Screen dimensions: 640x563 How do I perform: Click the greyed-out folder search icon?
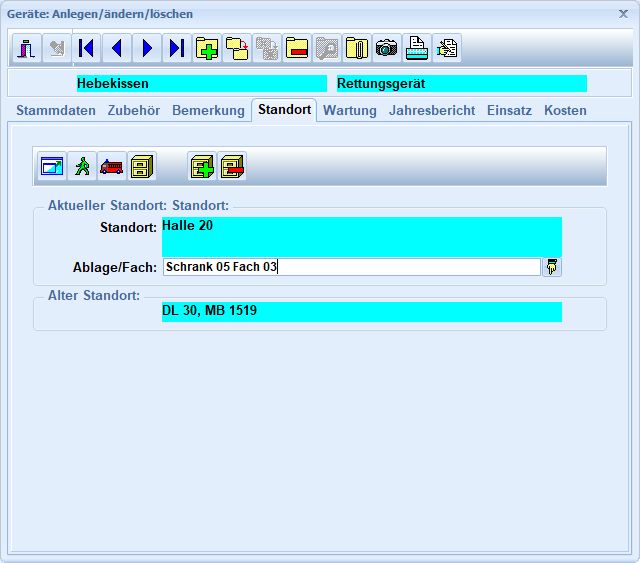tap(327, 48)
